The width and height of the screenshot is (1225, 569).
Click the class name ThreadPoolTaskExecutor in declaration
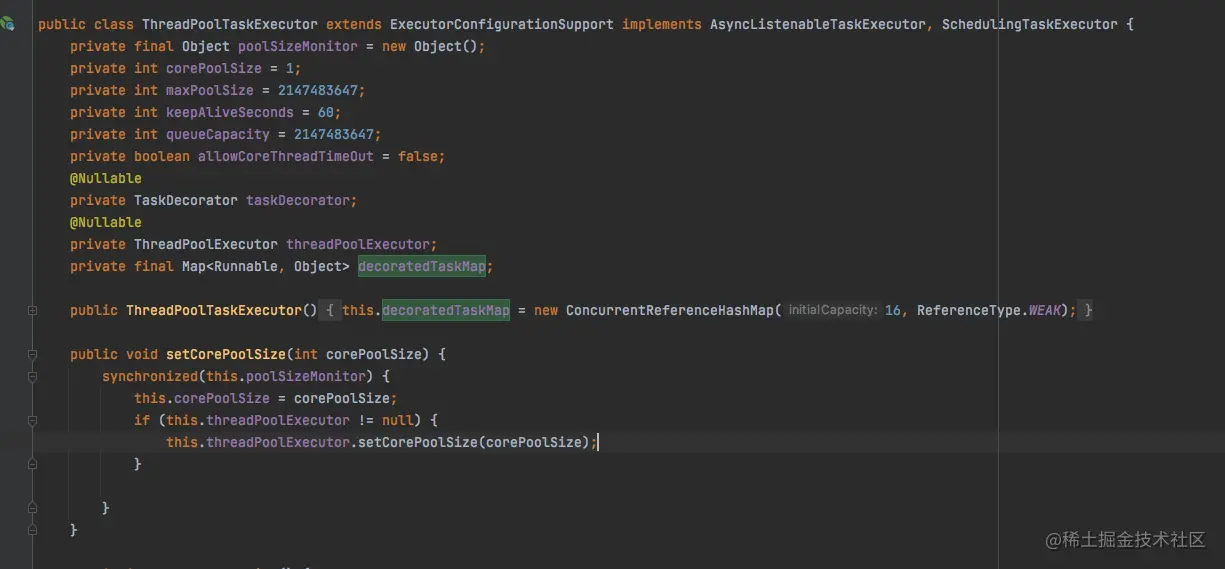[x=230, y=24]
